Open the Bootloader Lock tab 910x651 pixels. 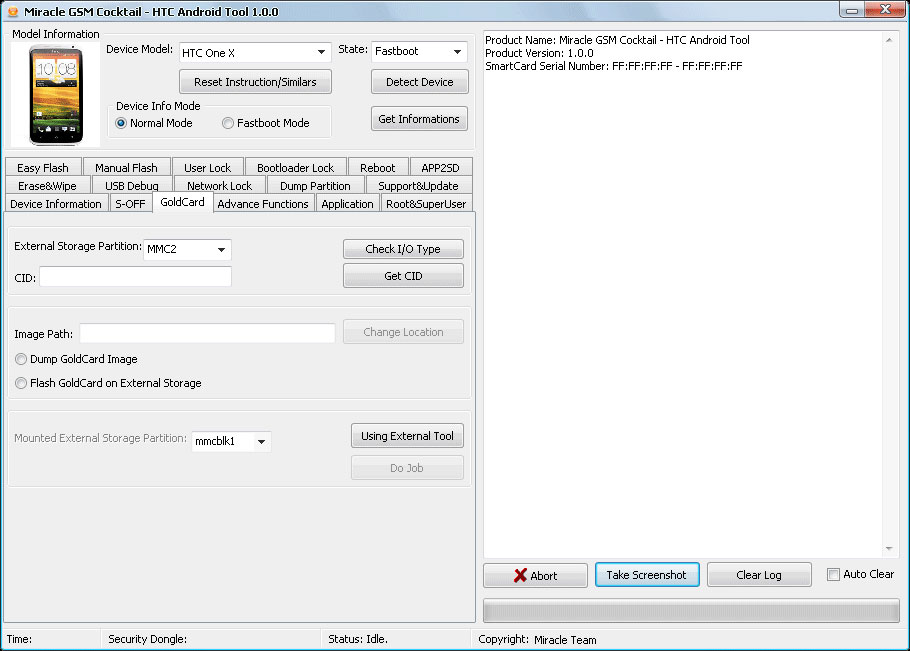tap(295, 168)
